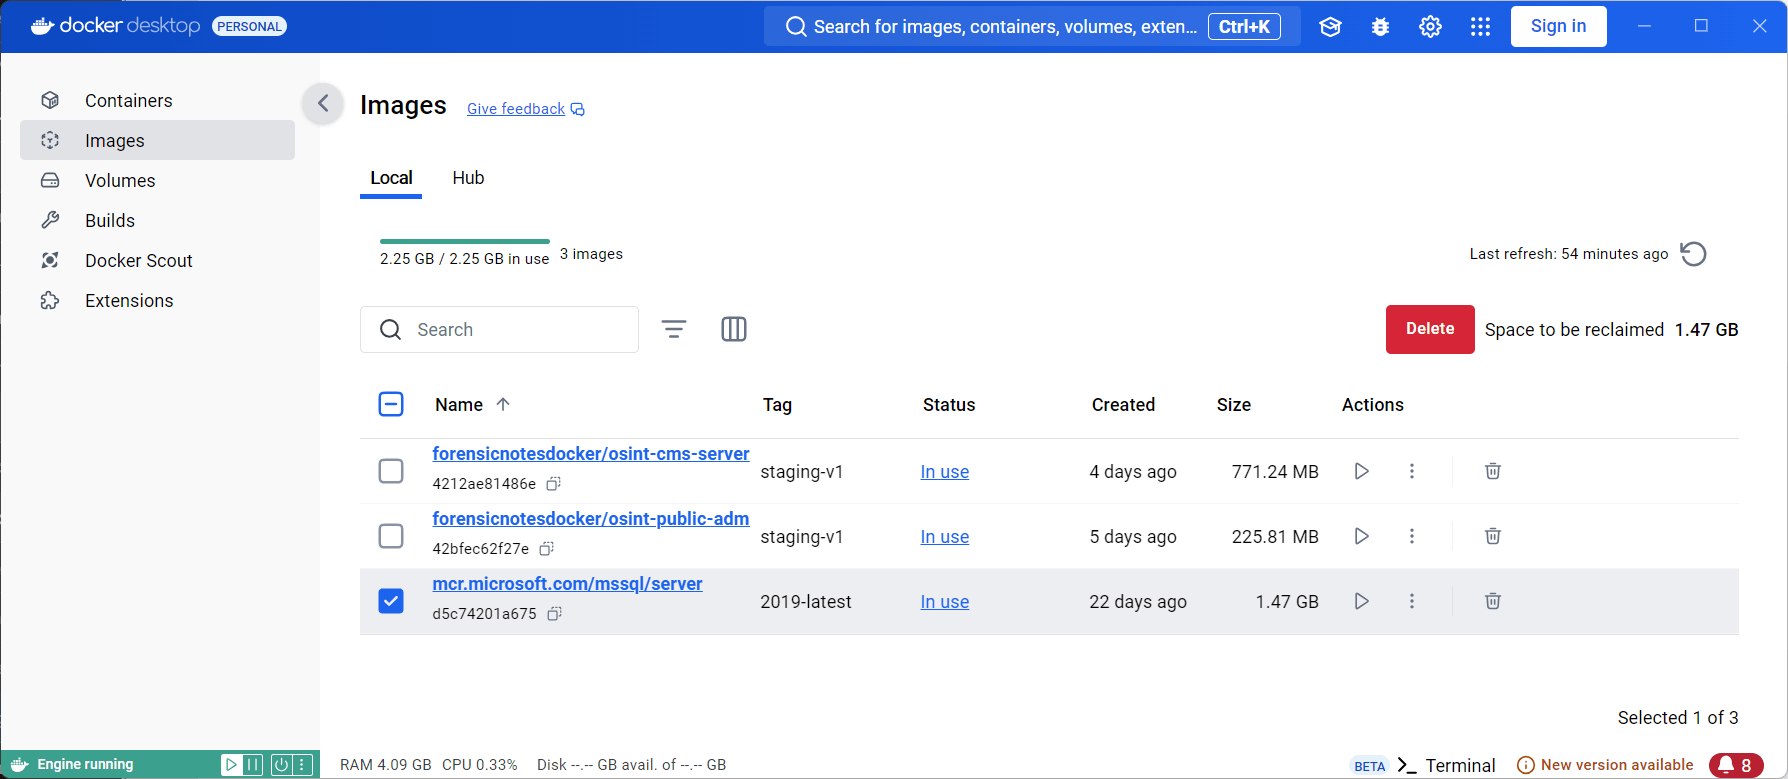The width and height of the screenshot is (1788, 779).
Task: Delete the mssql/server image with trash icon
Action: tap(1493, 601)
